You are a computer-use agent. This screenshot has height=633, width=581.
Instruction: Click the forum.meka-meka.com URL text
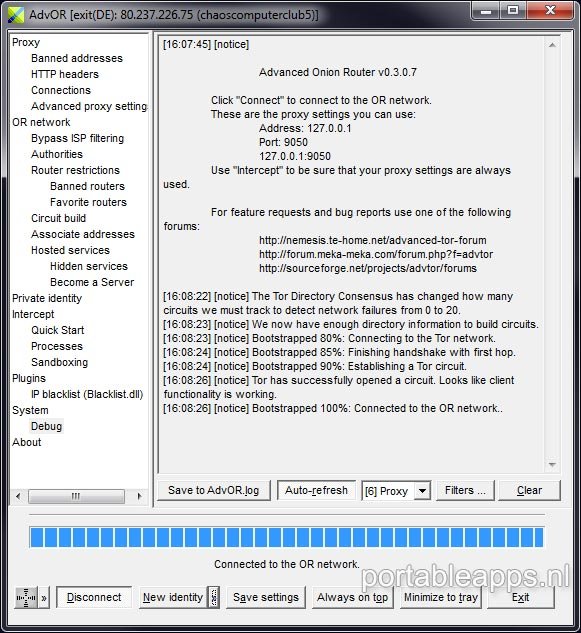pyautogui.click(x=376, y=254)
